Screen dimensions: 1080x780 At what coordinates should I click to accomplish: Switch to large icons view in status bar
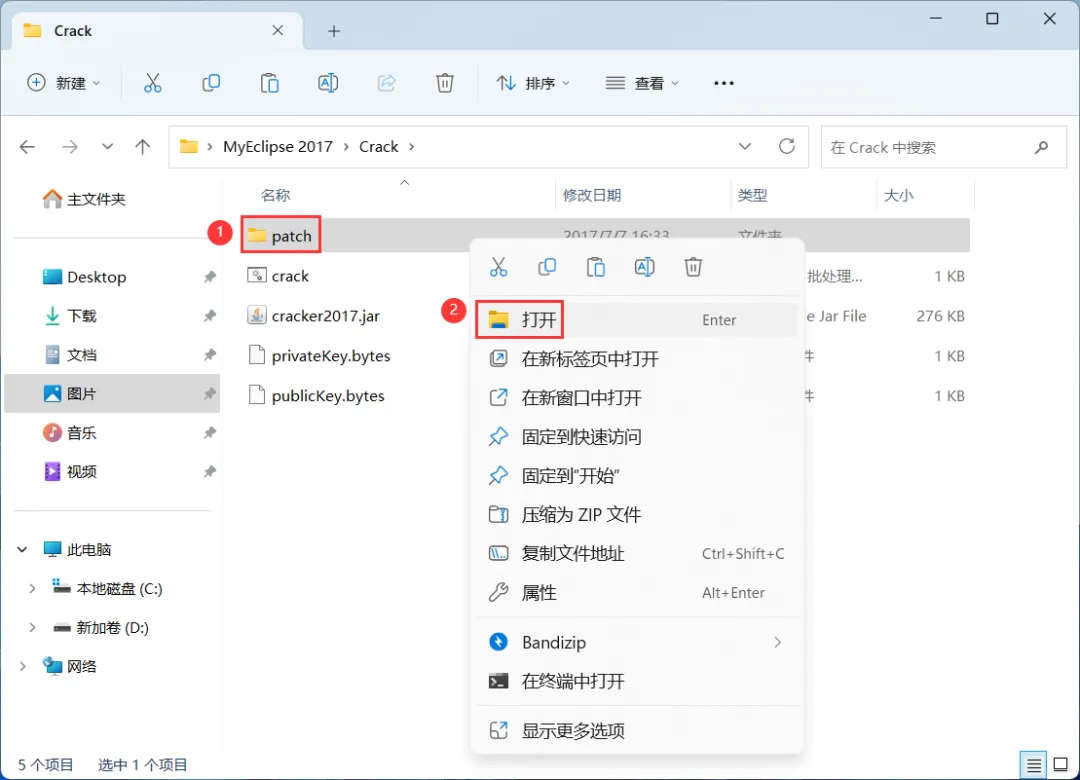1061,765
